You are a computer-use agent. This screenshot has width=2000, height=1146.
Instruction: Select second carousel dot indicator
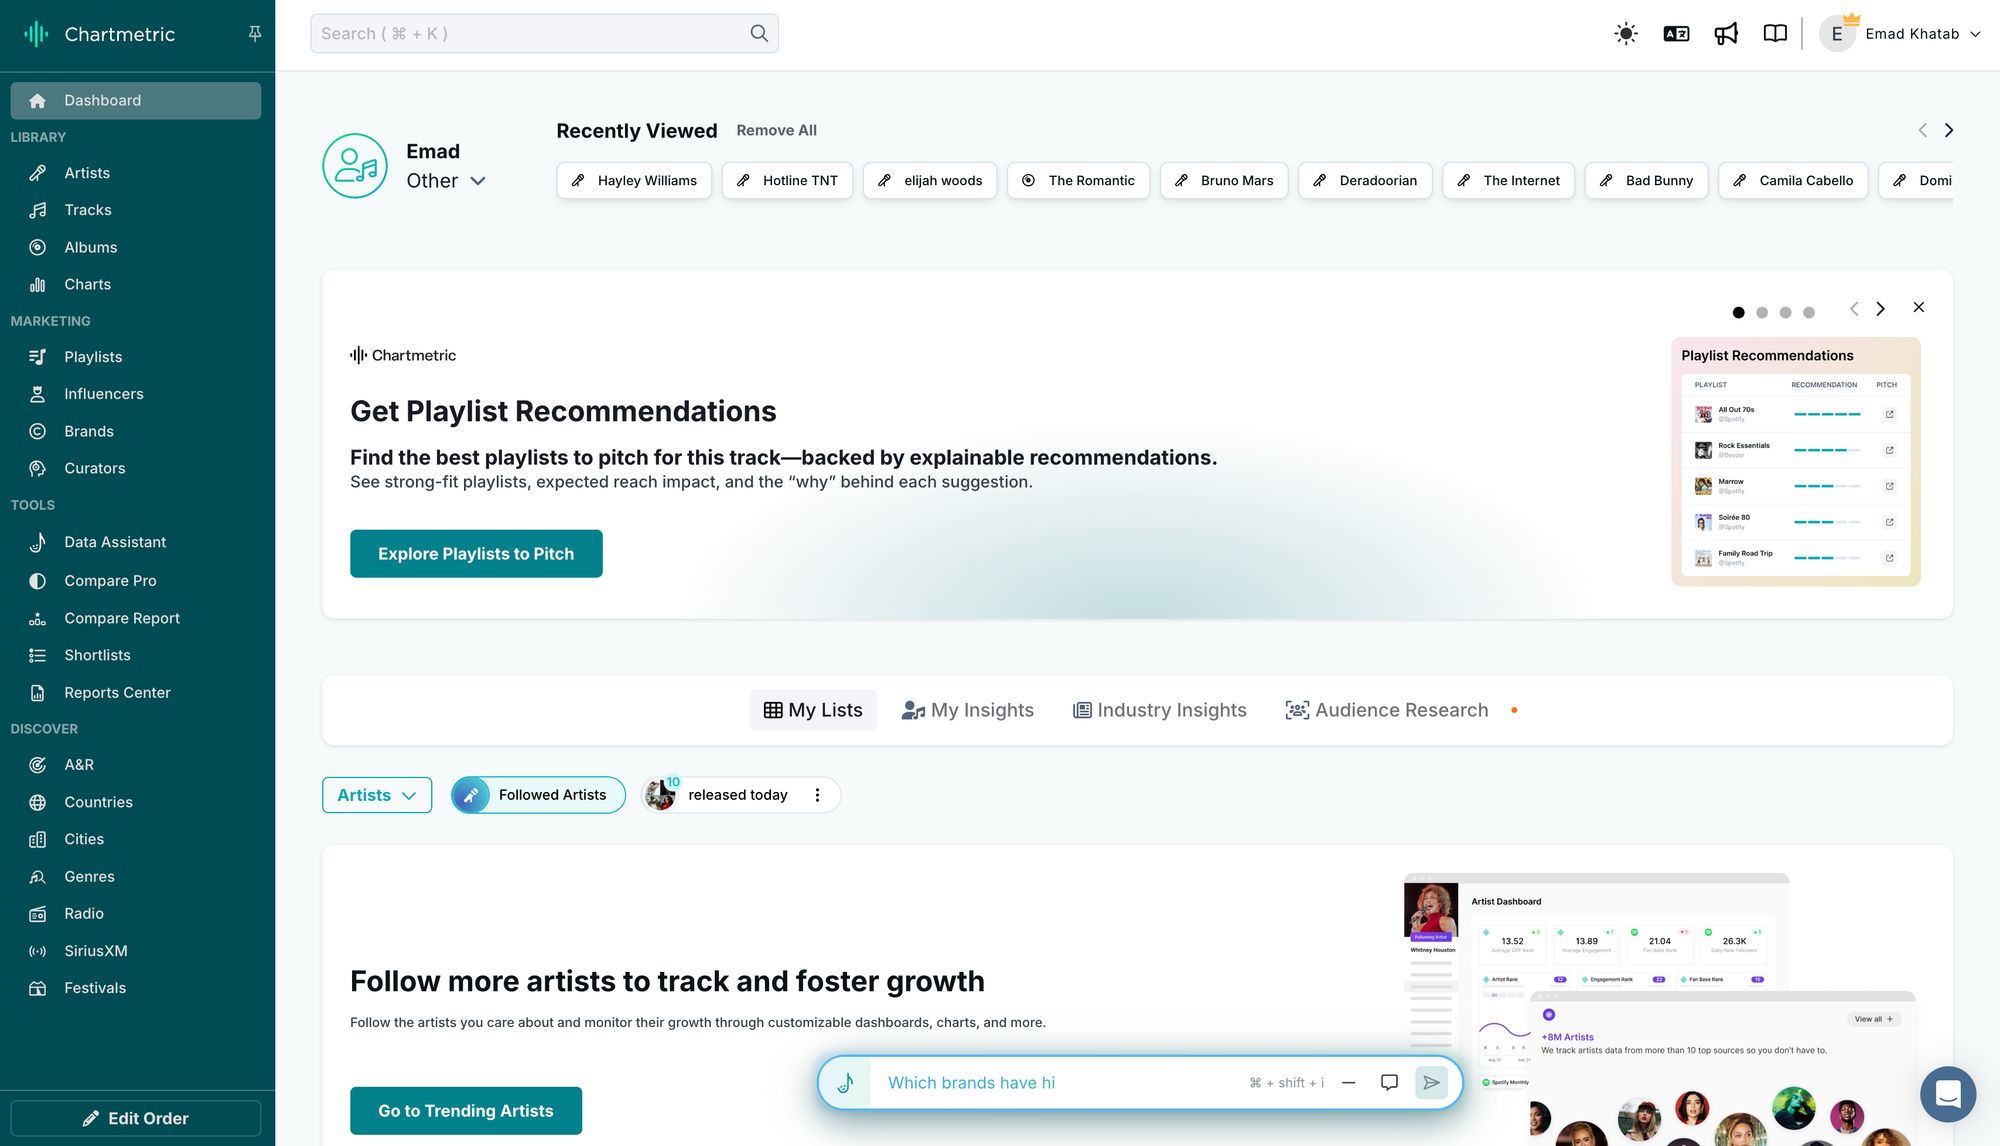(x=1762, y=313)
